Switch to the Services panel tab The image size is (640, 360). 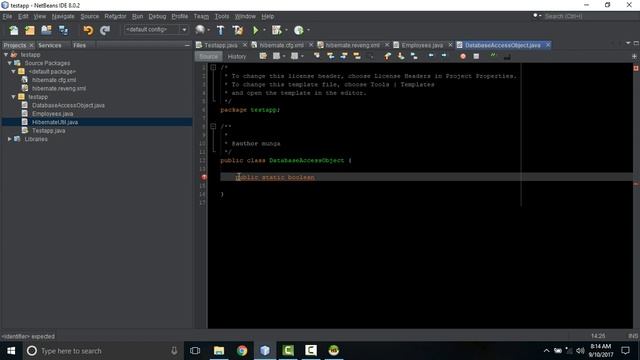pos(50,45)
